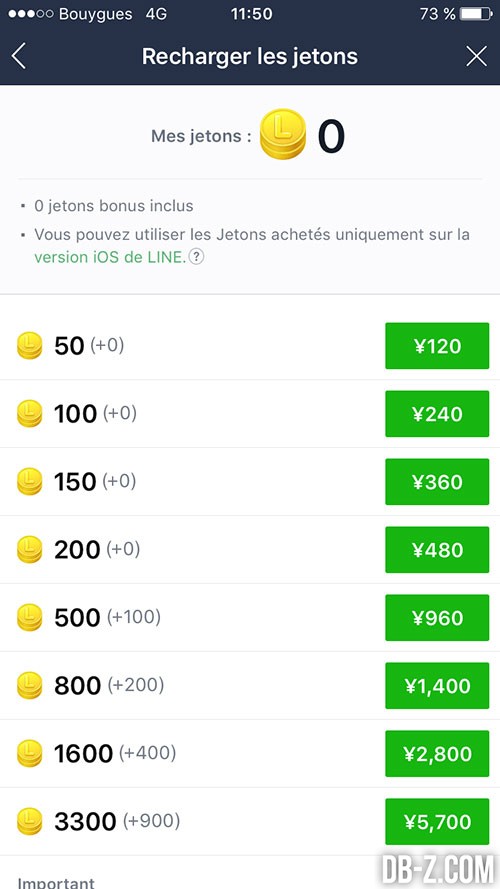Open the version iOS de LINE link
Viewport: 500px width, 889px height.
pos(110,257)
